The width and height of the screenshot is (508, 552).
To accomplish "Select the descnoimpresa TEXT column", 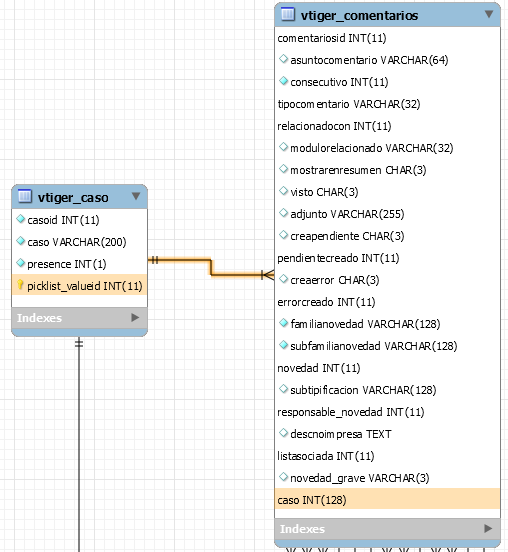I will (341, 434).
